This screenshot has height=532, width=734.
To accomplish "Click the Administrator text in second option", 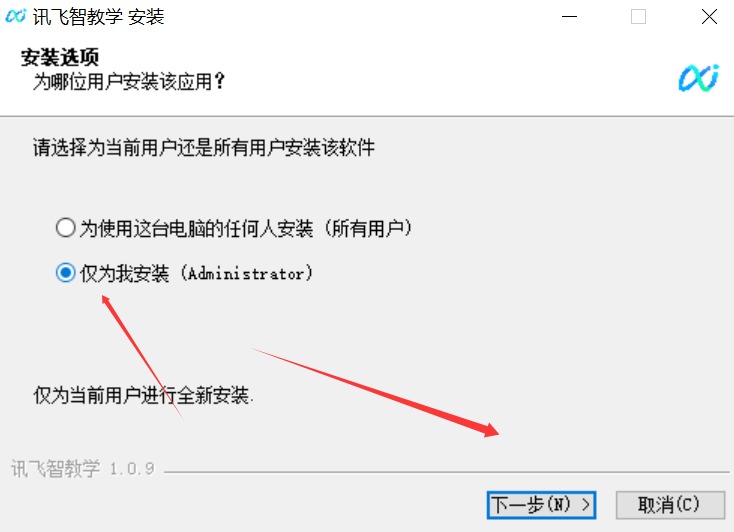I will pos(246,273).
